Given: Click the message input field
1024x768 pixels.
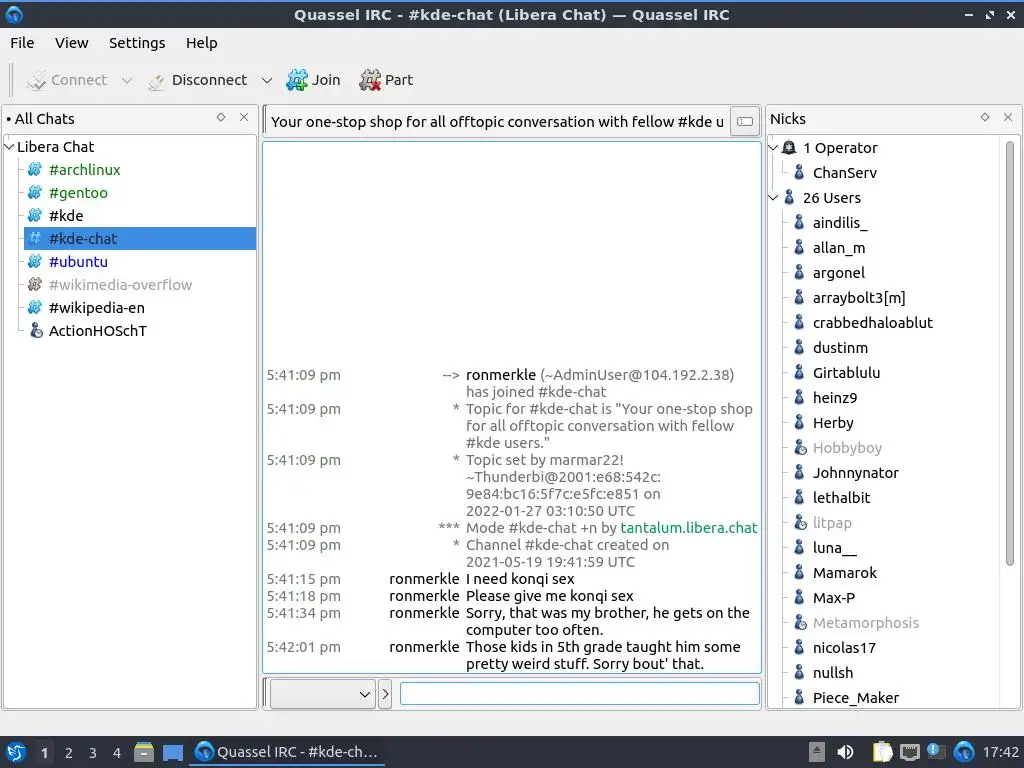Looking at the screenshot, I should tap(579, 694).
